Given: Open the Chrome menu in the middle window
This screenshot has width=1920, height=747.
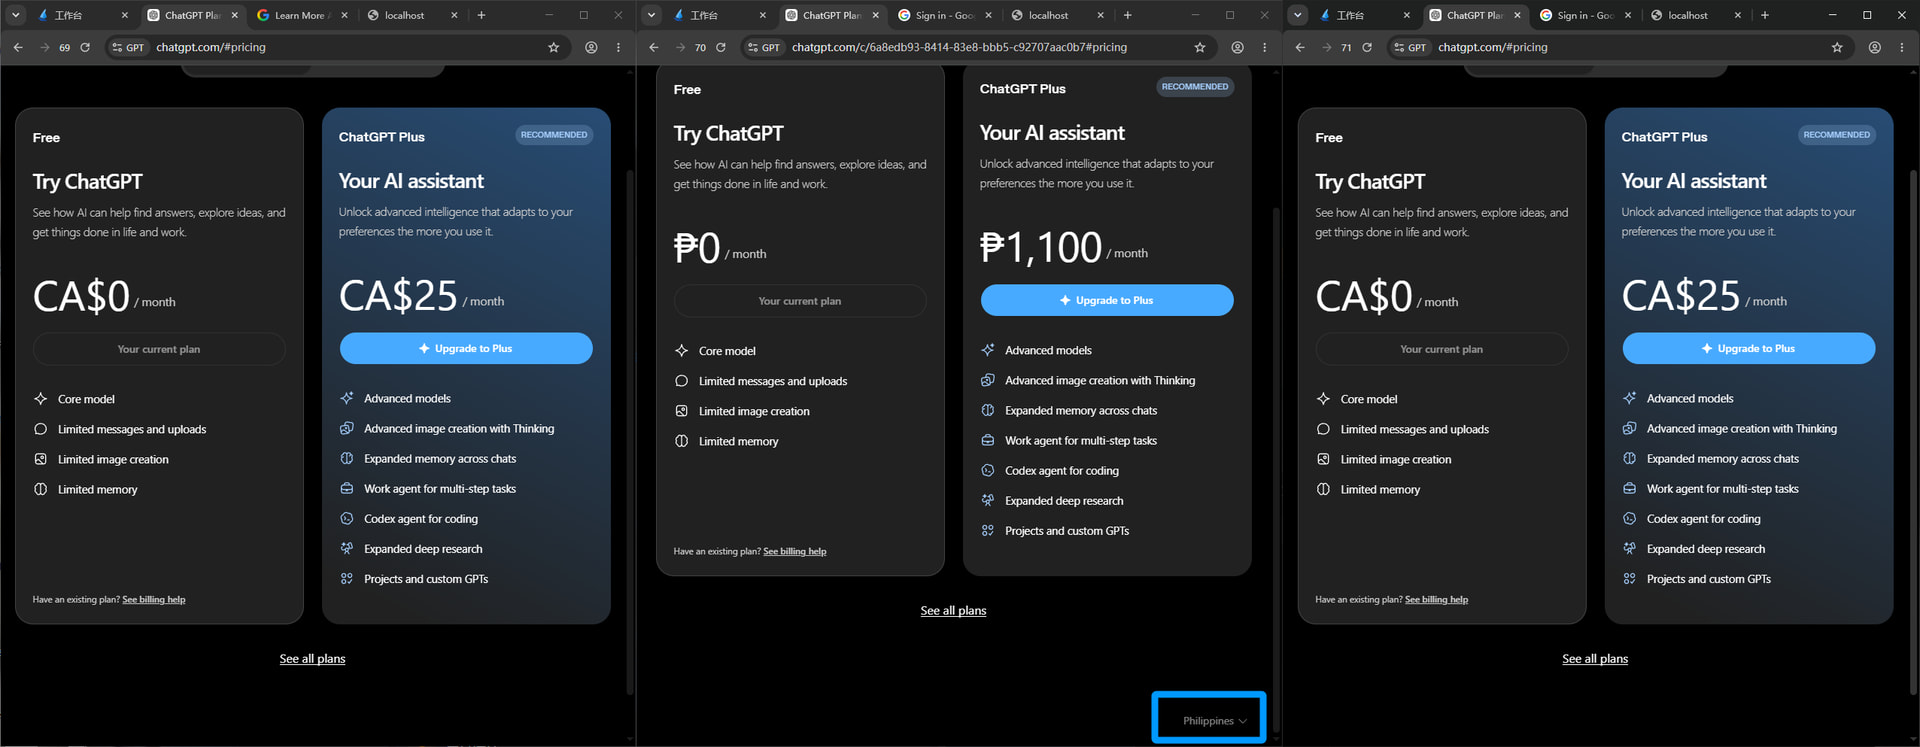Looking at the screenshot, I should (x=1265, y=47).
